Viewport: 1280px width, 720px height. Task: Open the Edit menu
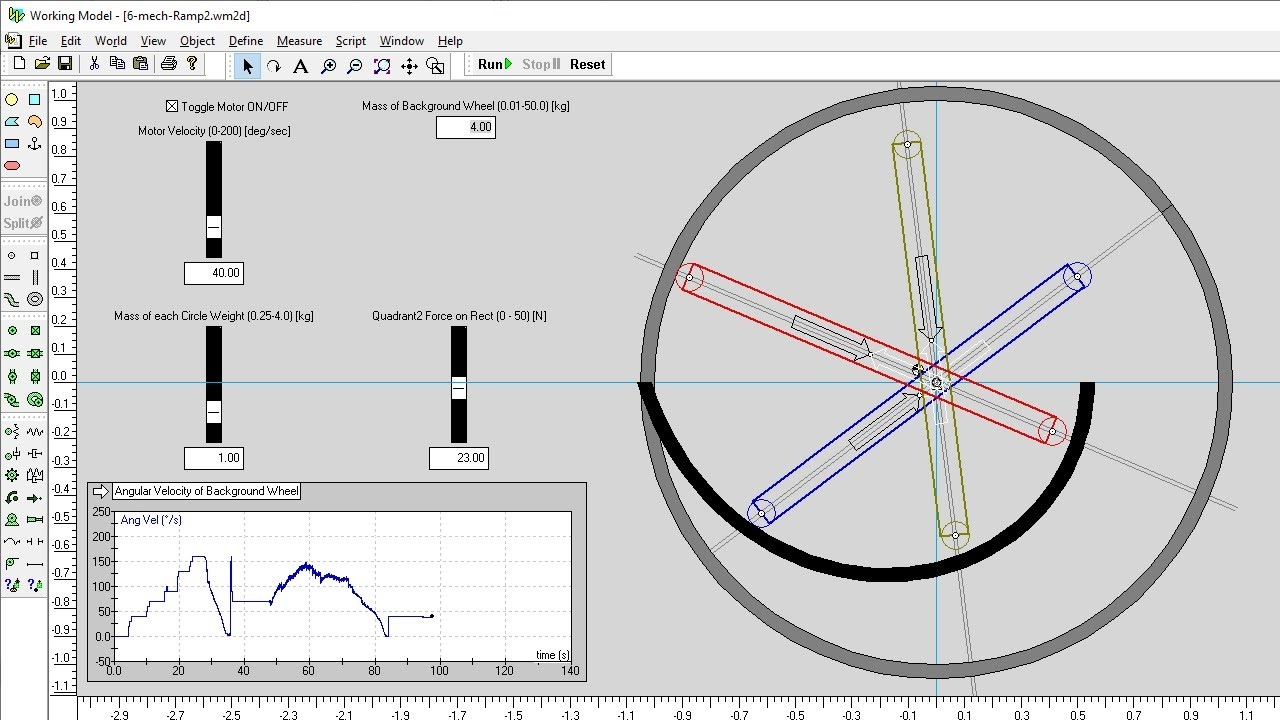click(x=71, y=41)
